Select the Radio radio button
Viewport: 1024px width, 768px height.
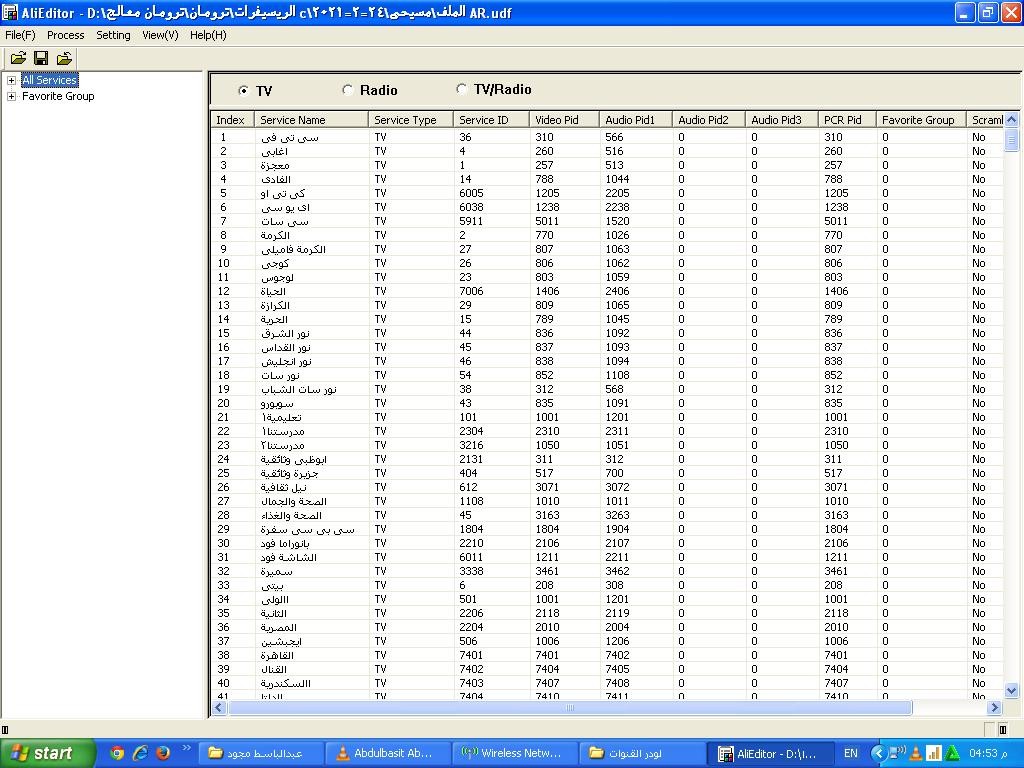pyautogui.click(x=348, y=90)
